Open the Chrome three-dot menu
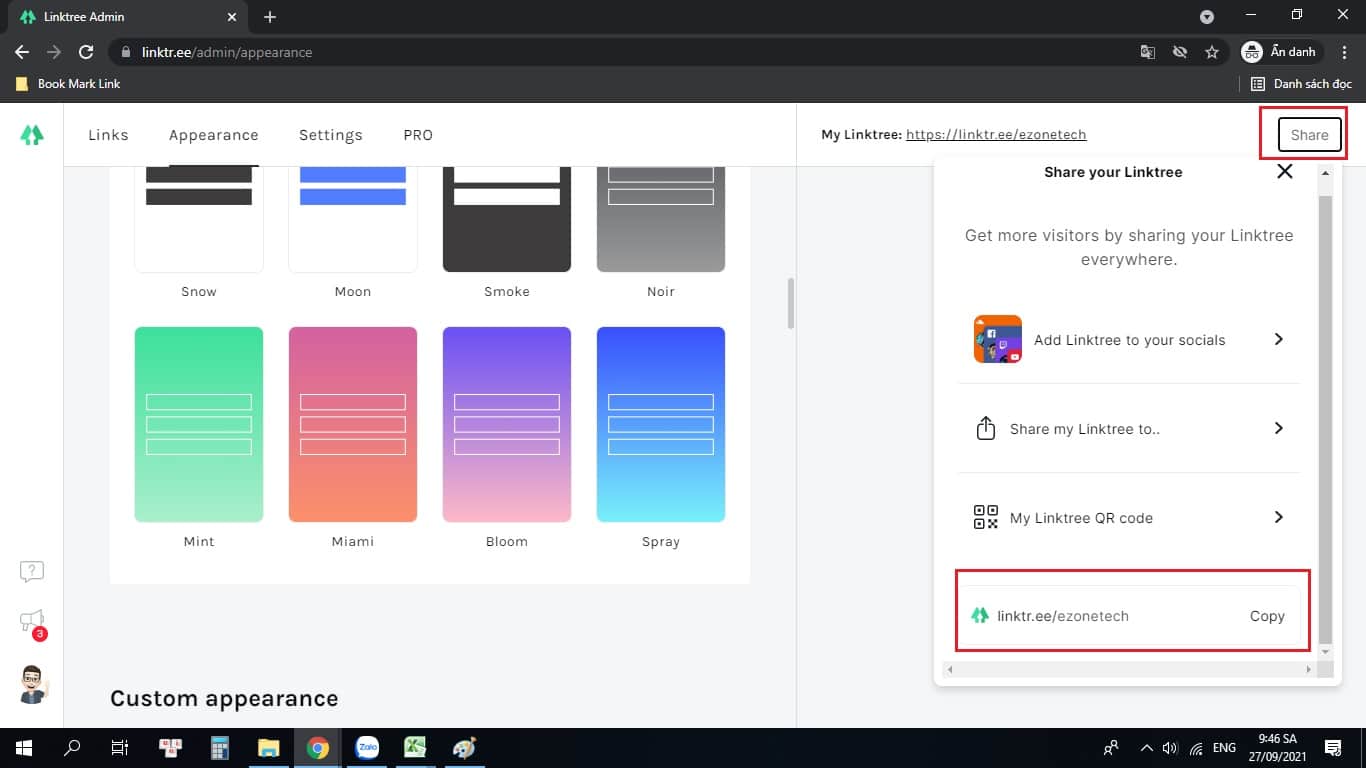 (1345, 52)
